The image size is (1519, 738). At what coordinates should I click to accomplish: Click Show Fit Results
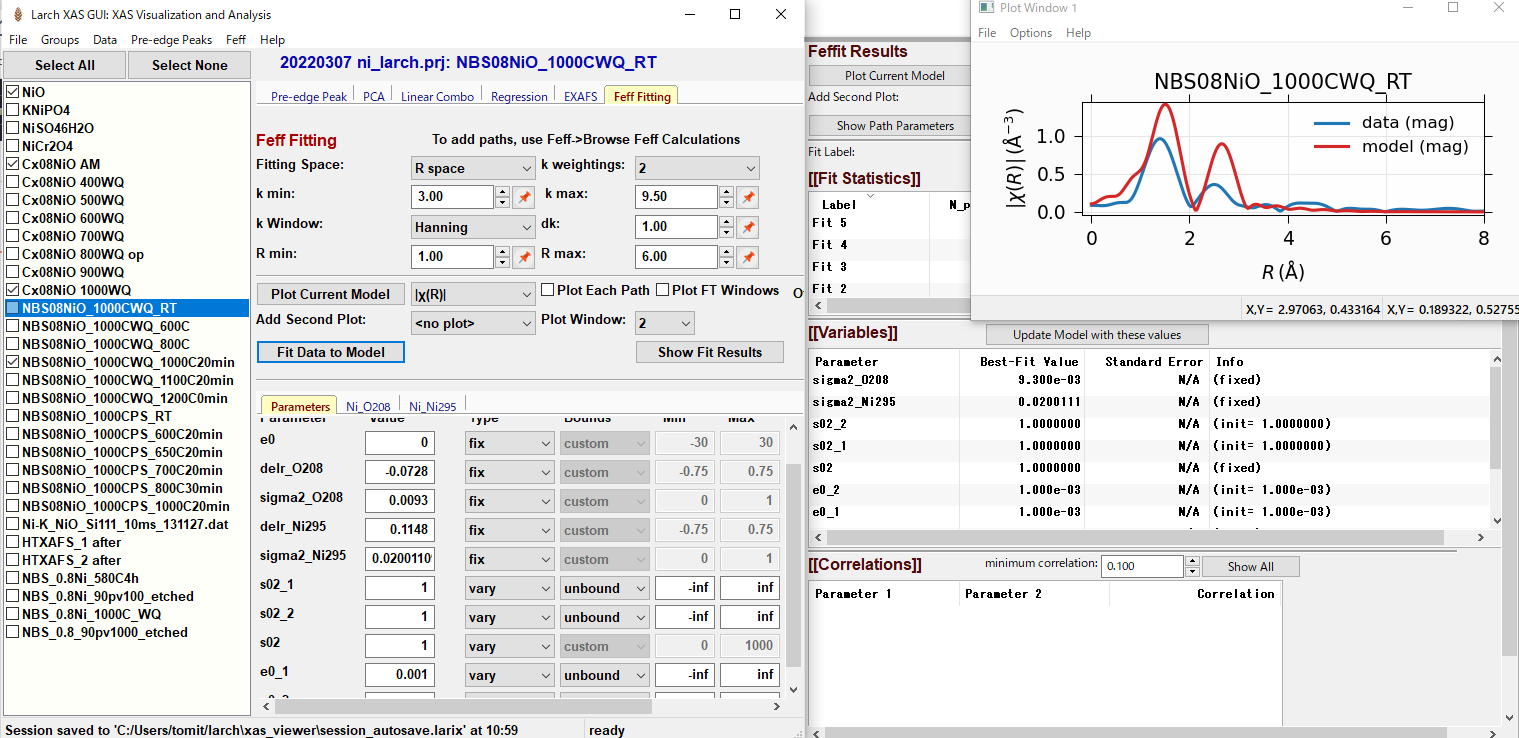click(709, 352)
